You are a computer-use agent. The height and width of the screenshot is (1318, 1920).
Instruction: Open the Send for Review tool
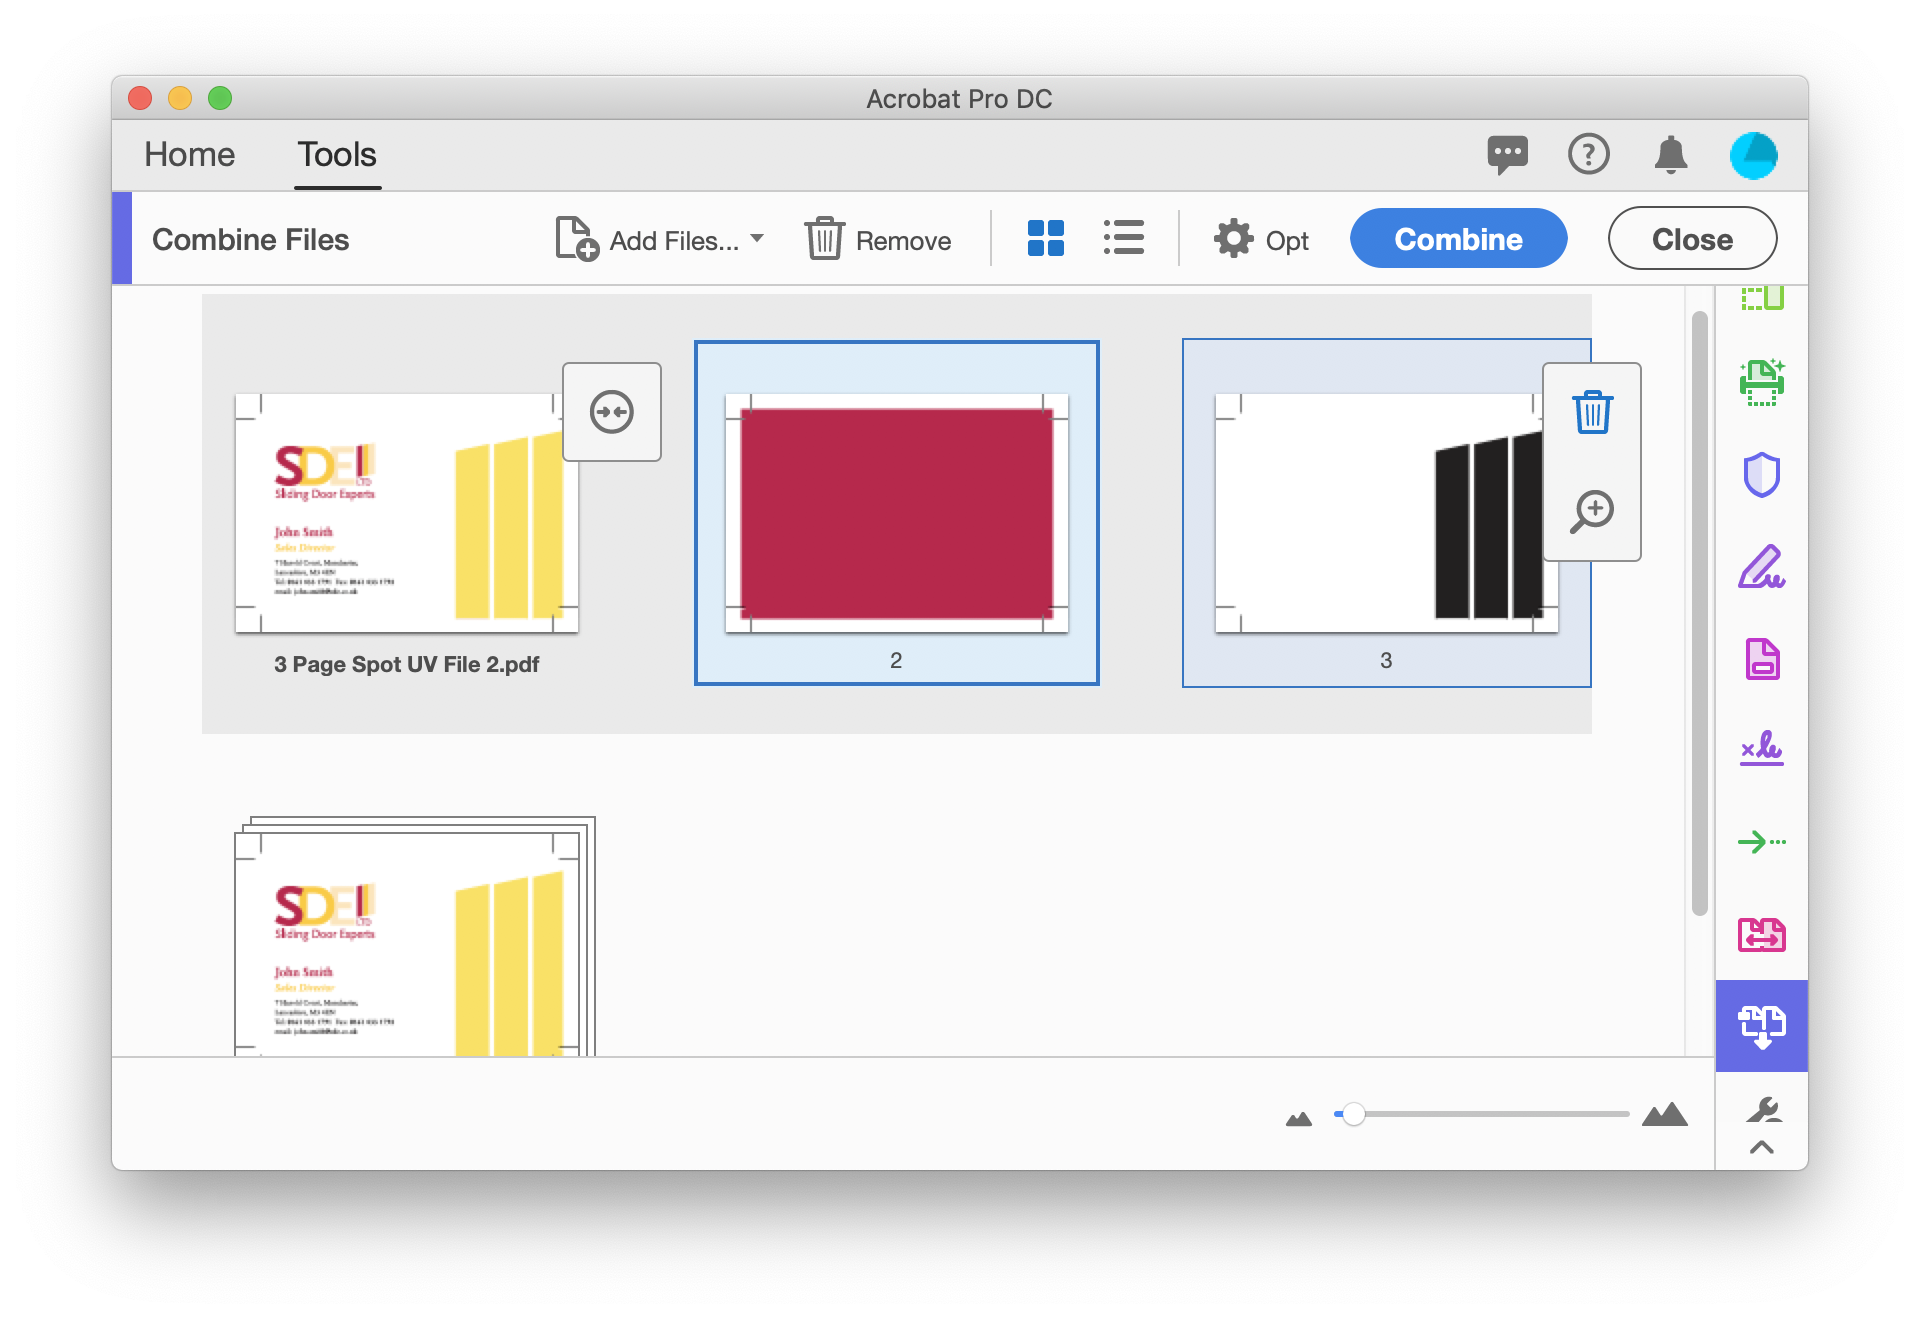(1763, 840)
